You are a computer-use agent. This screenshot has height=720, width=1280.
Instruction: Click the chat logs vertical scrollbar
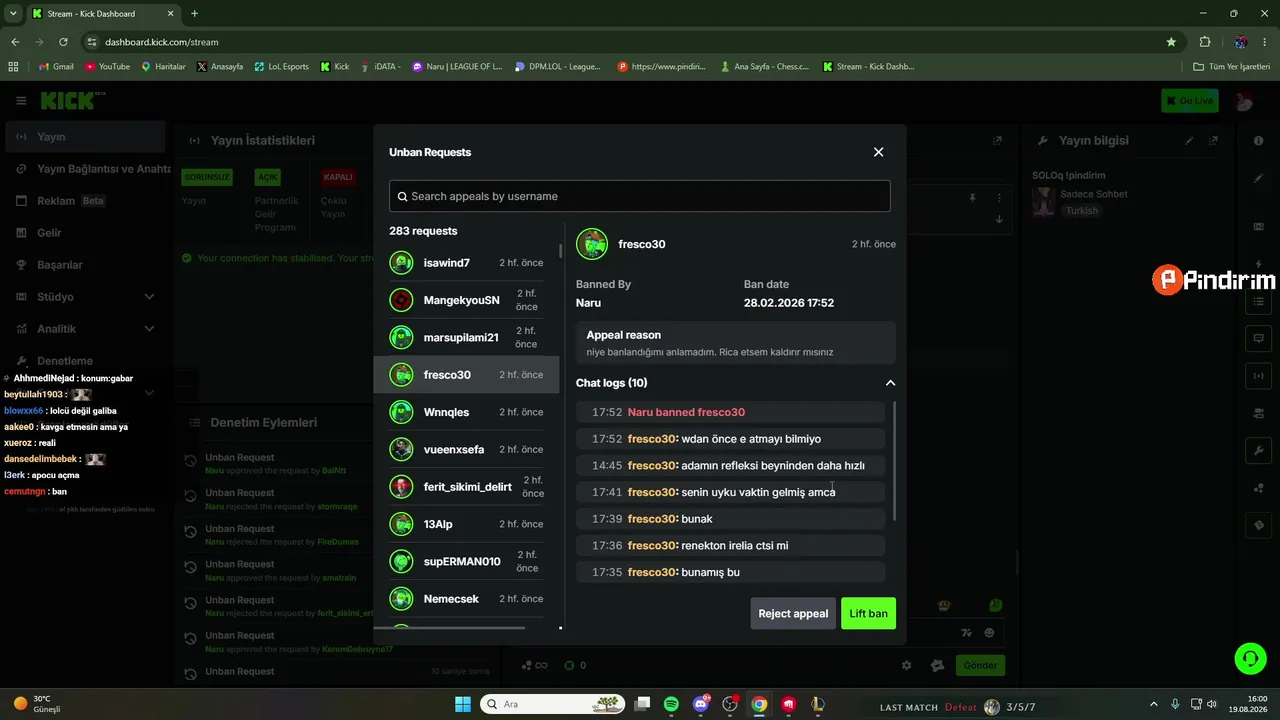pyautogui.click(x=893, y=460)
